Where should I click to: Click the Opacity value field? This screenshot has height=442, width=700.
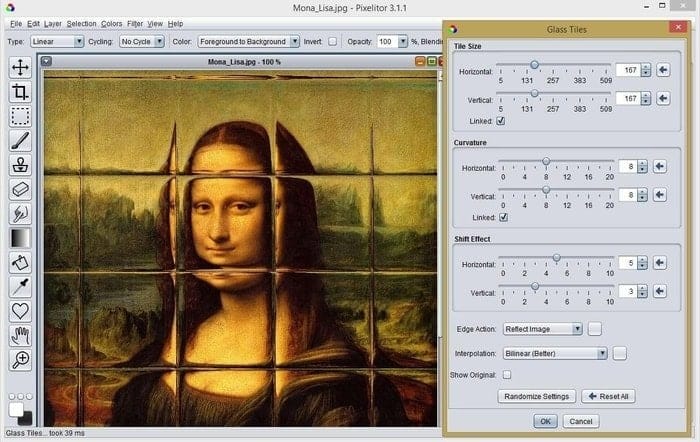tap(387, 42)
